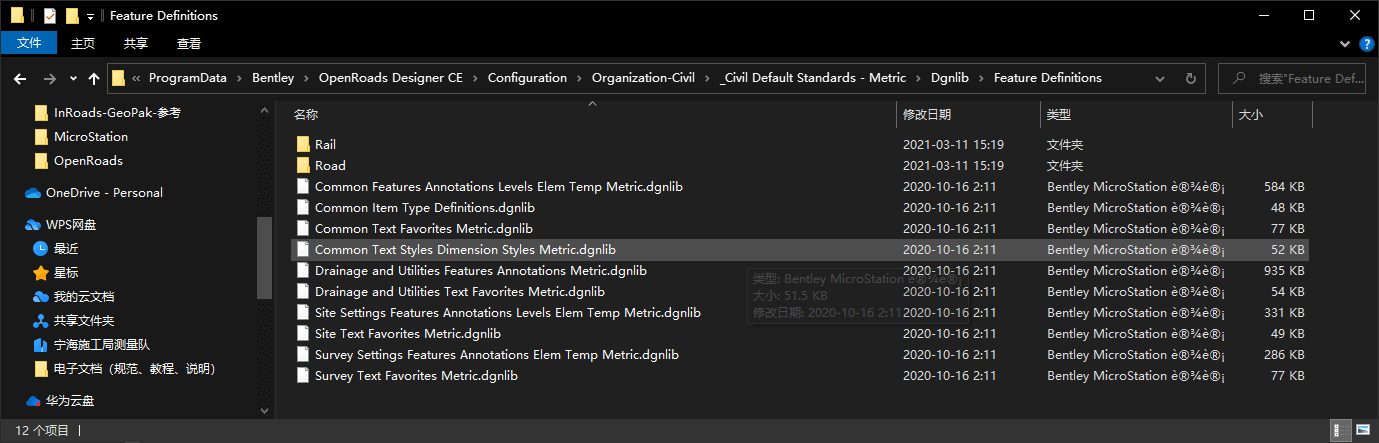Switch to large thumbnails view
This screenshot has width=1379, height=443.
pyautogui.click(x=1364, y=431)
